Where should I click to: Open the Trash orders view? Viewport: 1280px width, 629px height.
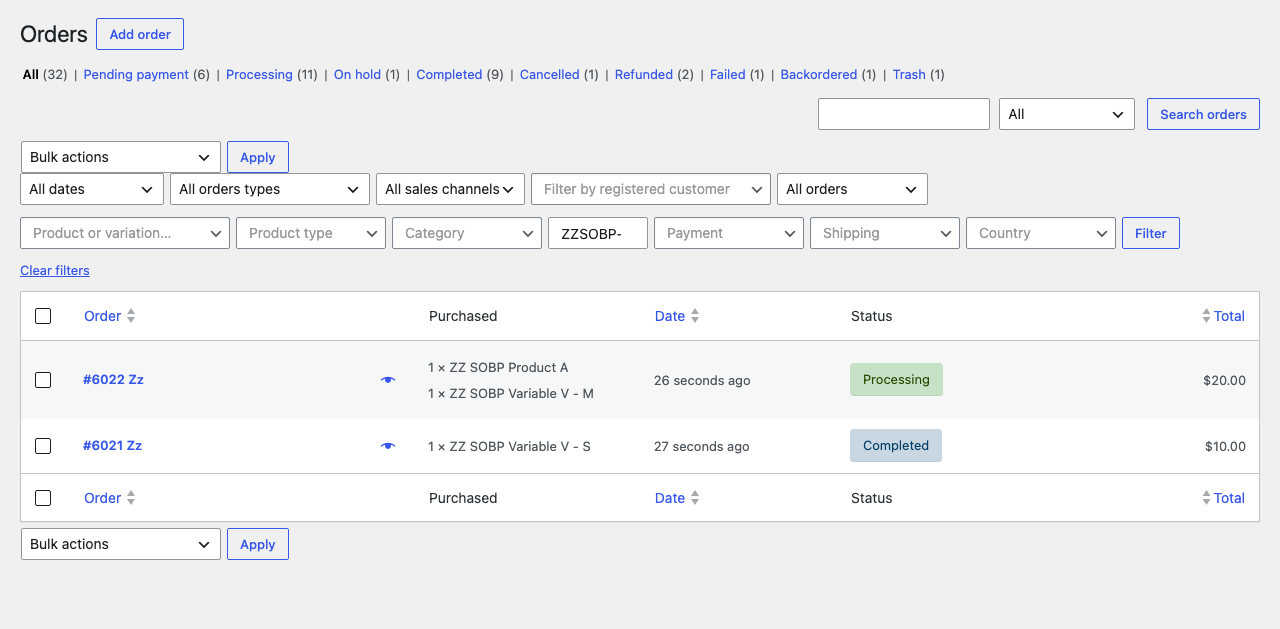(909, 75)
